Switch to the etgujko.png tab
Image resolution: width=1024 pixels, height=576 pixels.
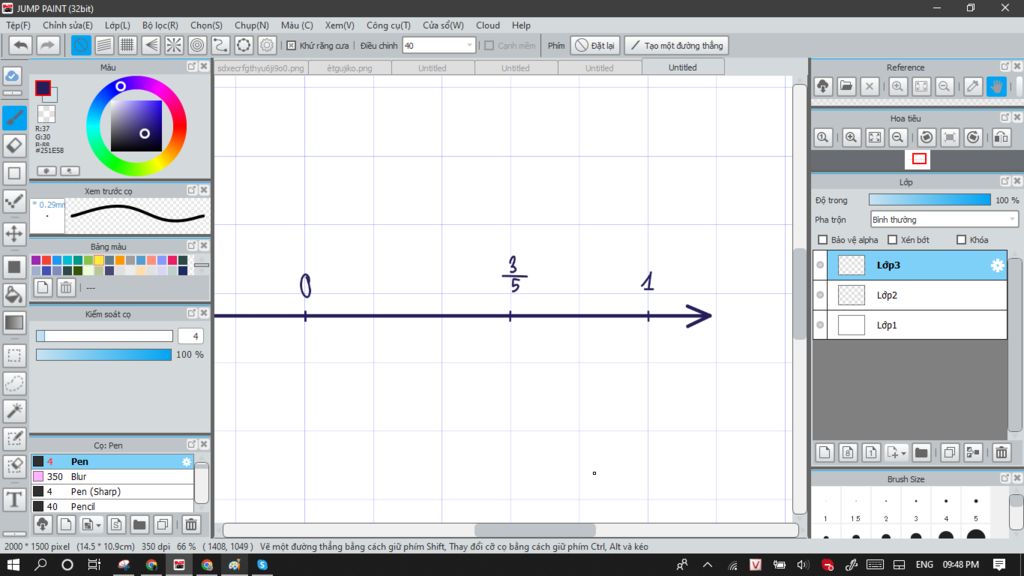pyautogui.click(x=349, y=68)
